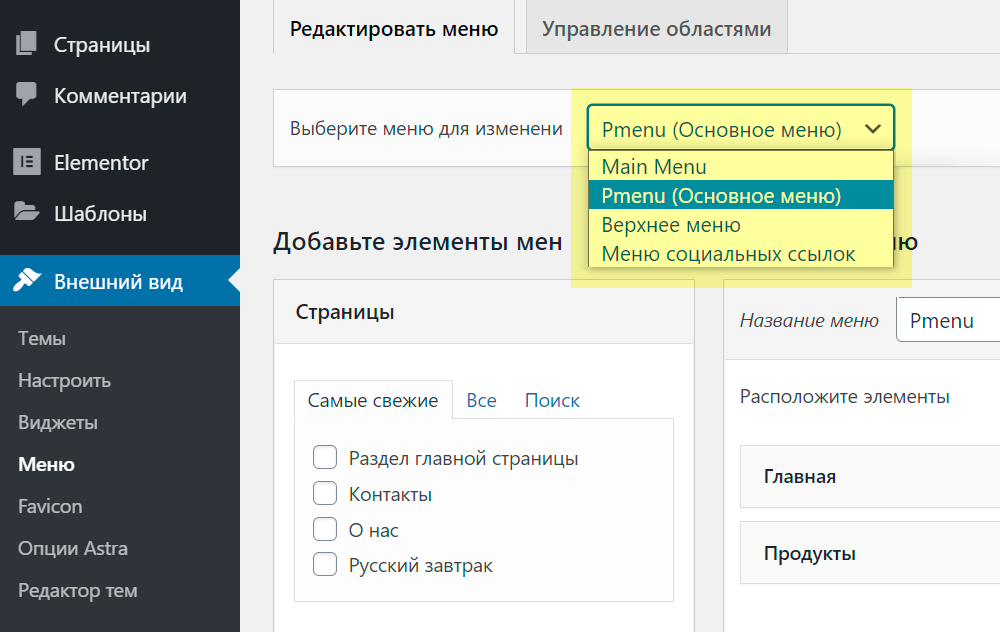Click the 'Название меню' text field

[x=950, y=321]
